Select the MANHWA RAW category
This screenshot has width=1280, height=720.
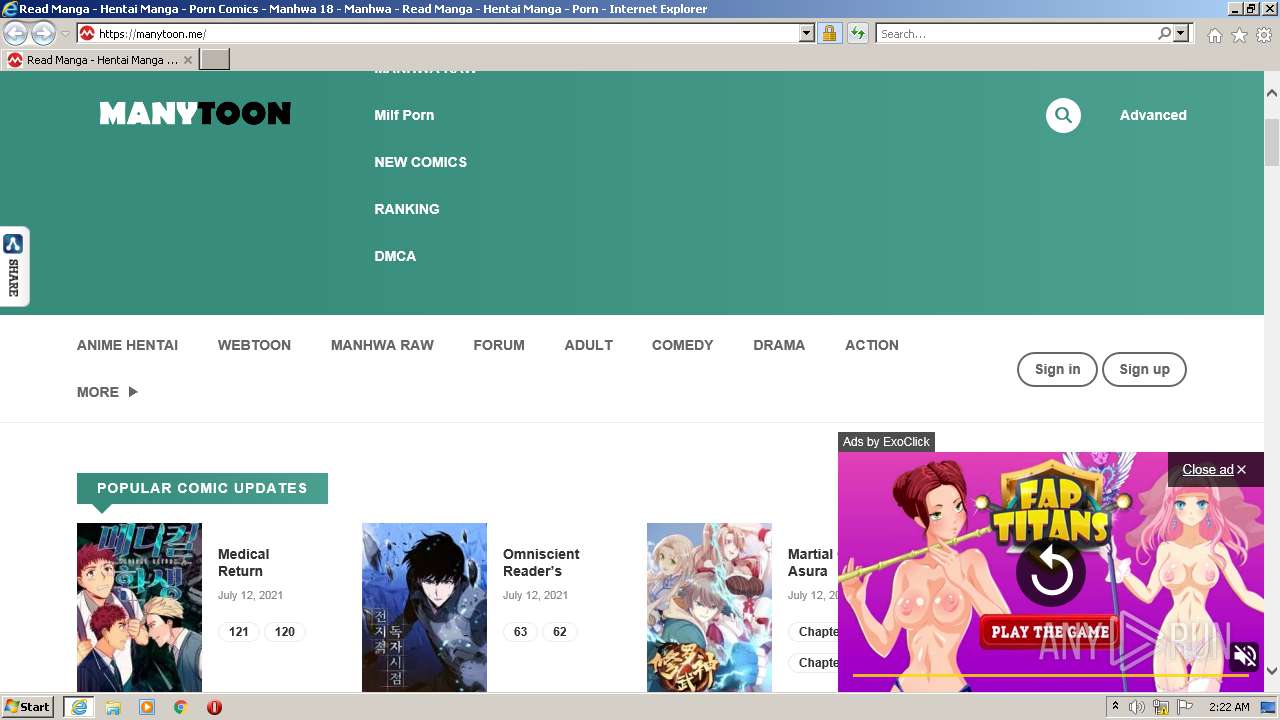click(x=382, y=345)
